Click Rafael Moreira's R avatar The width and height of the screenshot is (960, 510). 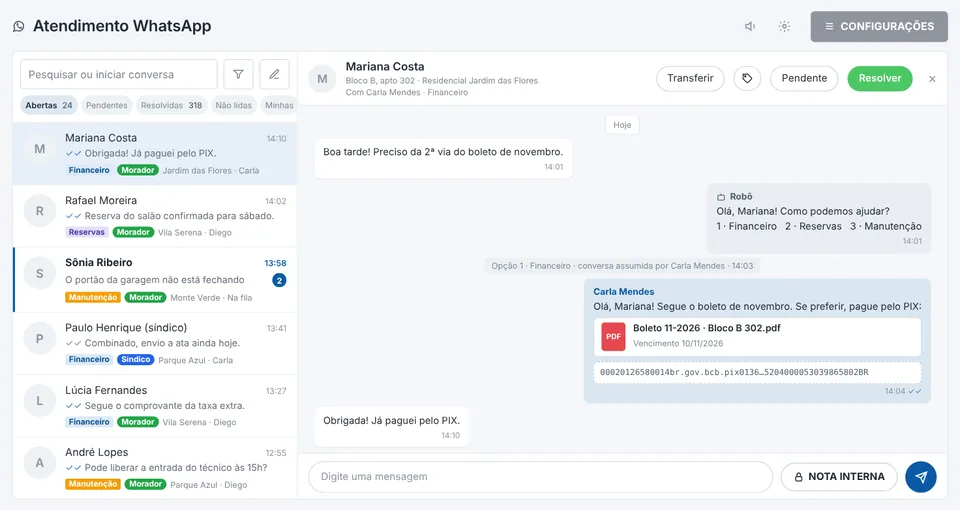tap(40, 211)
